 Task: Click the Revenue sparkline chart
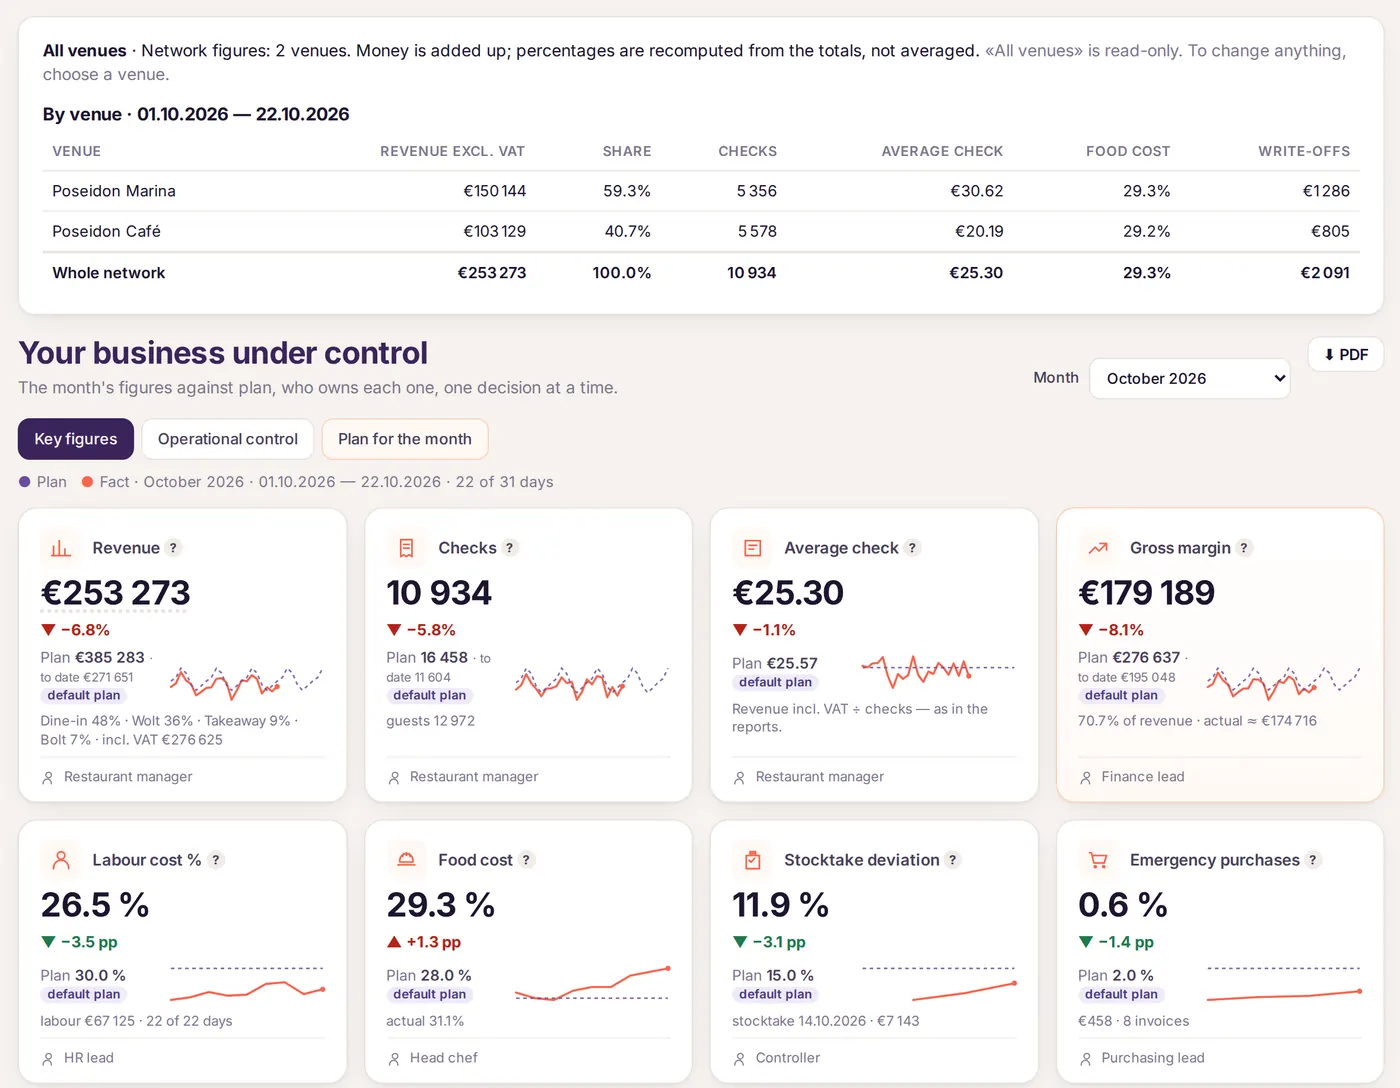[x=247, y=682]
